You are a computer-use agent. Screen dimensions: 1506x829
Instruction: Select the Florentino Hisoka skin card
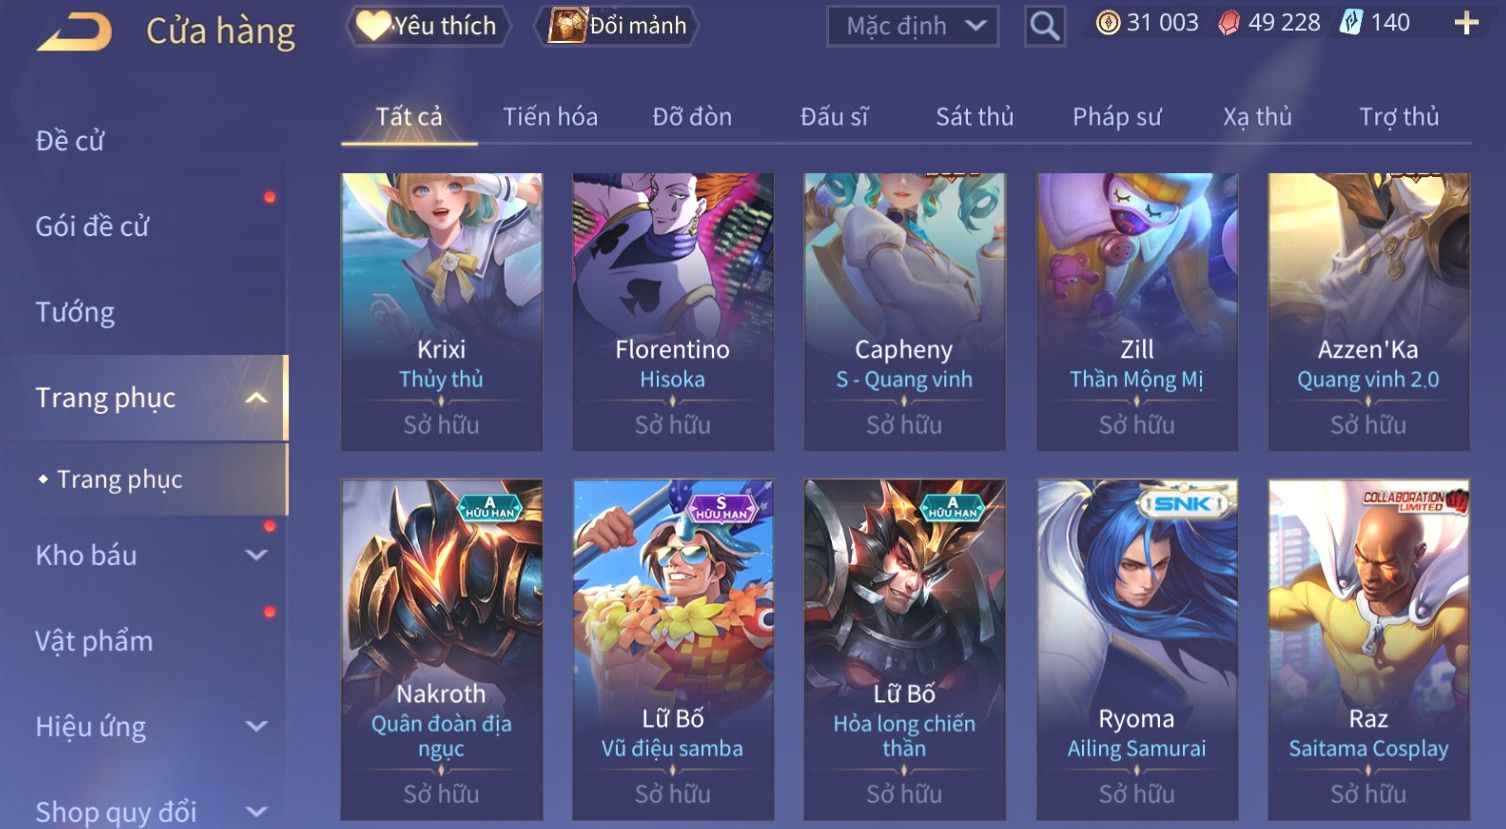point(673,311)
